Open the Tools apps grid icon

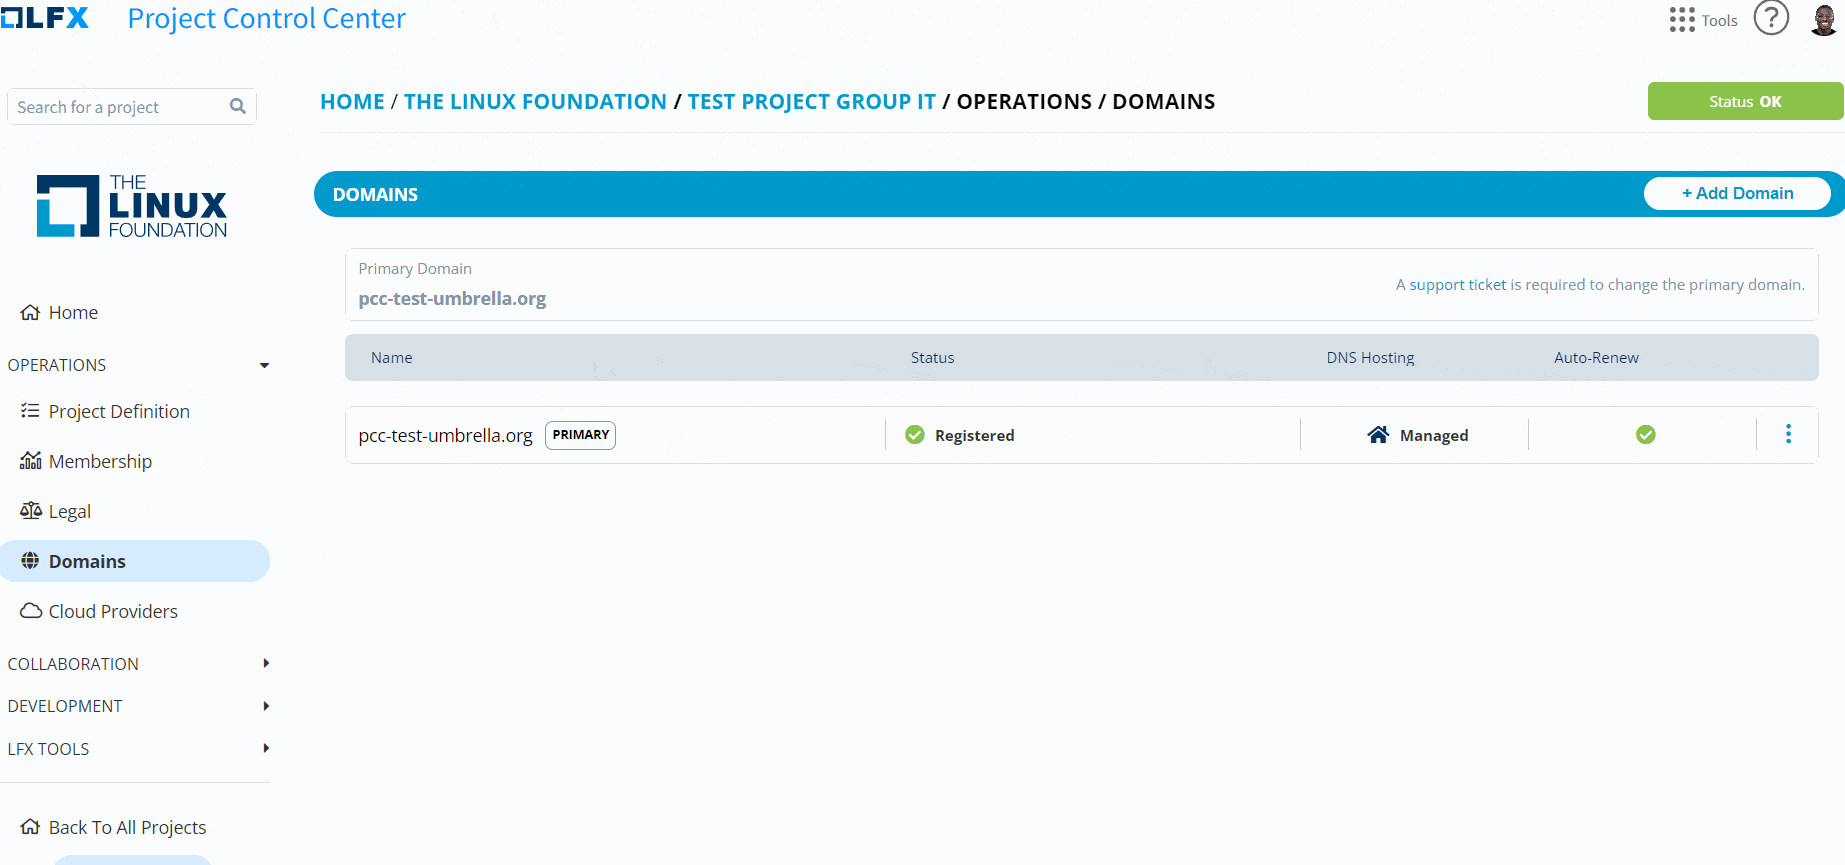[1682, 20]
